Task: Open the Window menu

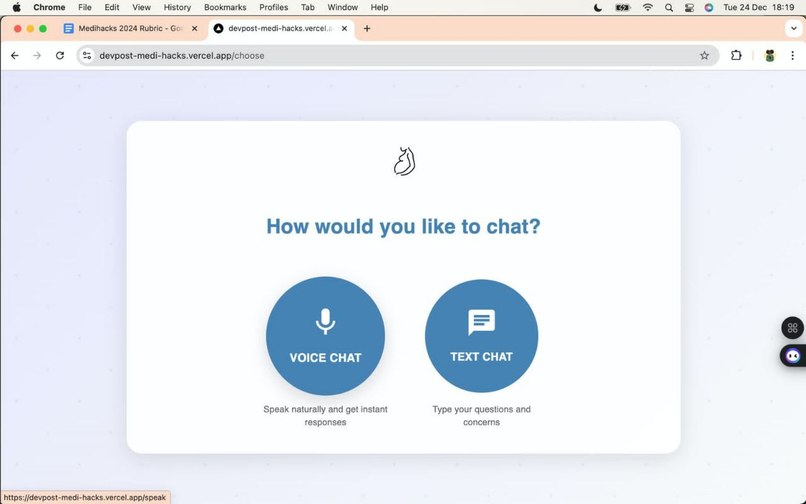Action: 342,7
